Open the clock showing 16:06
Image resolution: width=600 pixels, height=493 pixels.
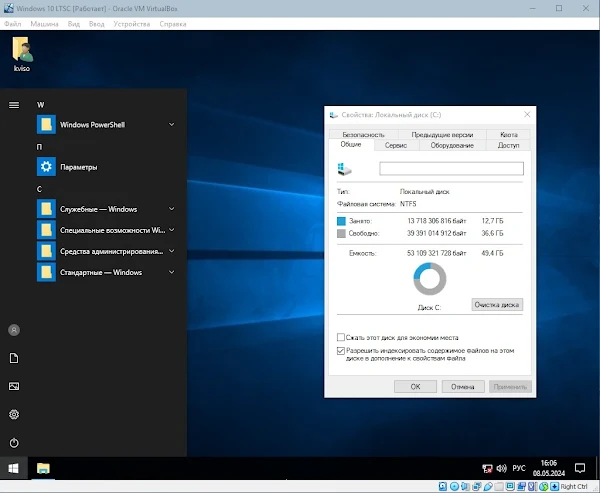click(549, 468)
